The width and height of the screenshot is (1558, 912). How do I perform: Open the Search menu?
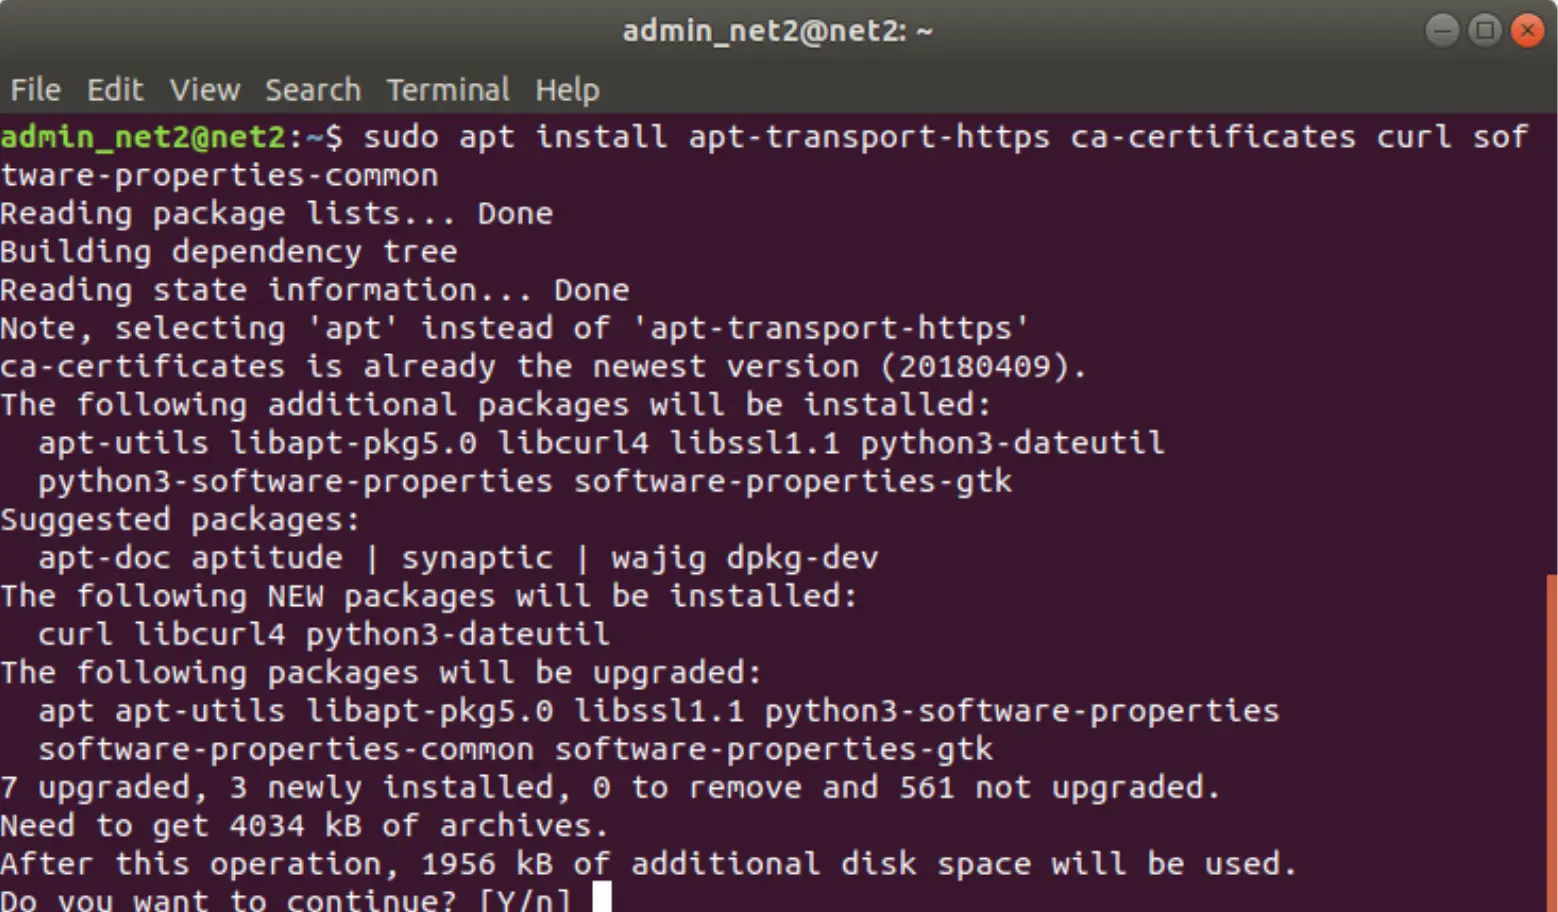pos(312,90)
